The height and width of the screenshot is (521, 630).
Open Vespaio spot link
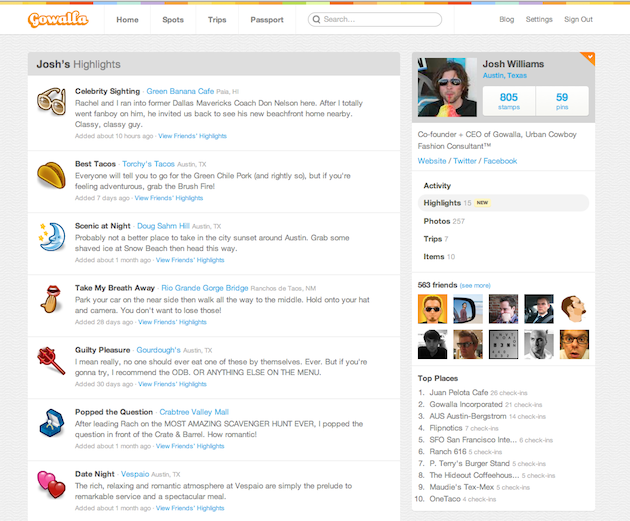[x=135, y=474]
